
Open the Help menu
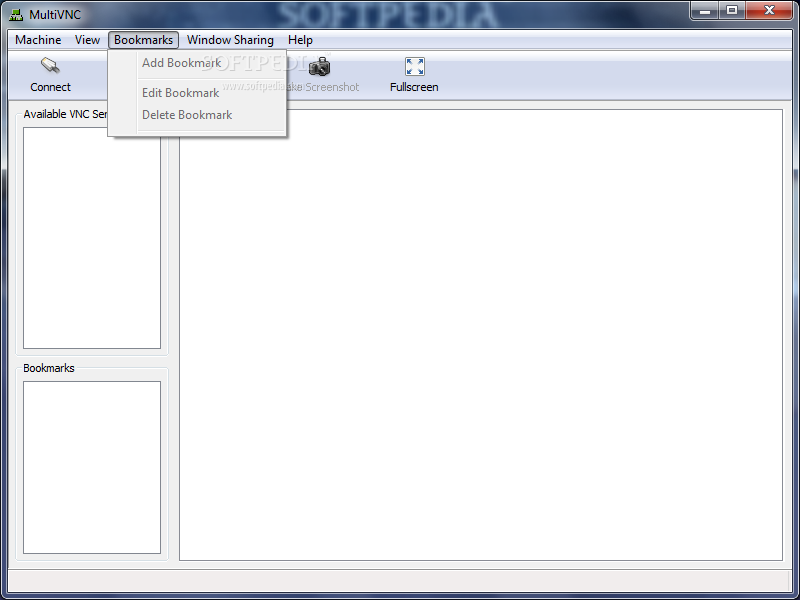300,40
